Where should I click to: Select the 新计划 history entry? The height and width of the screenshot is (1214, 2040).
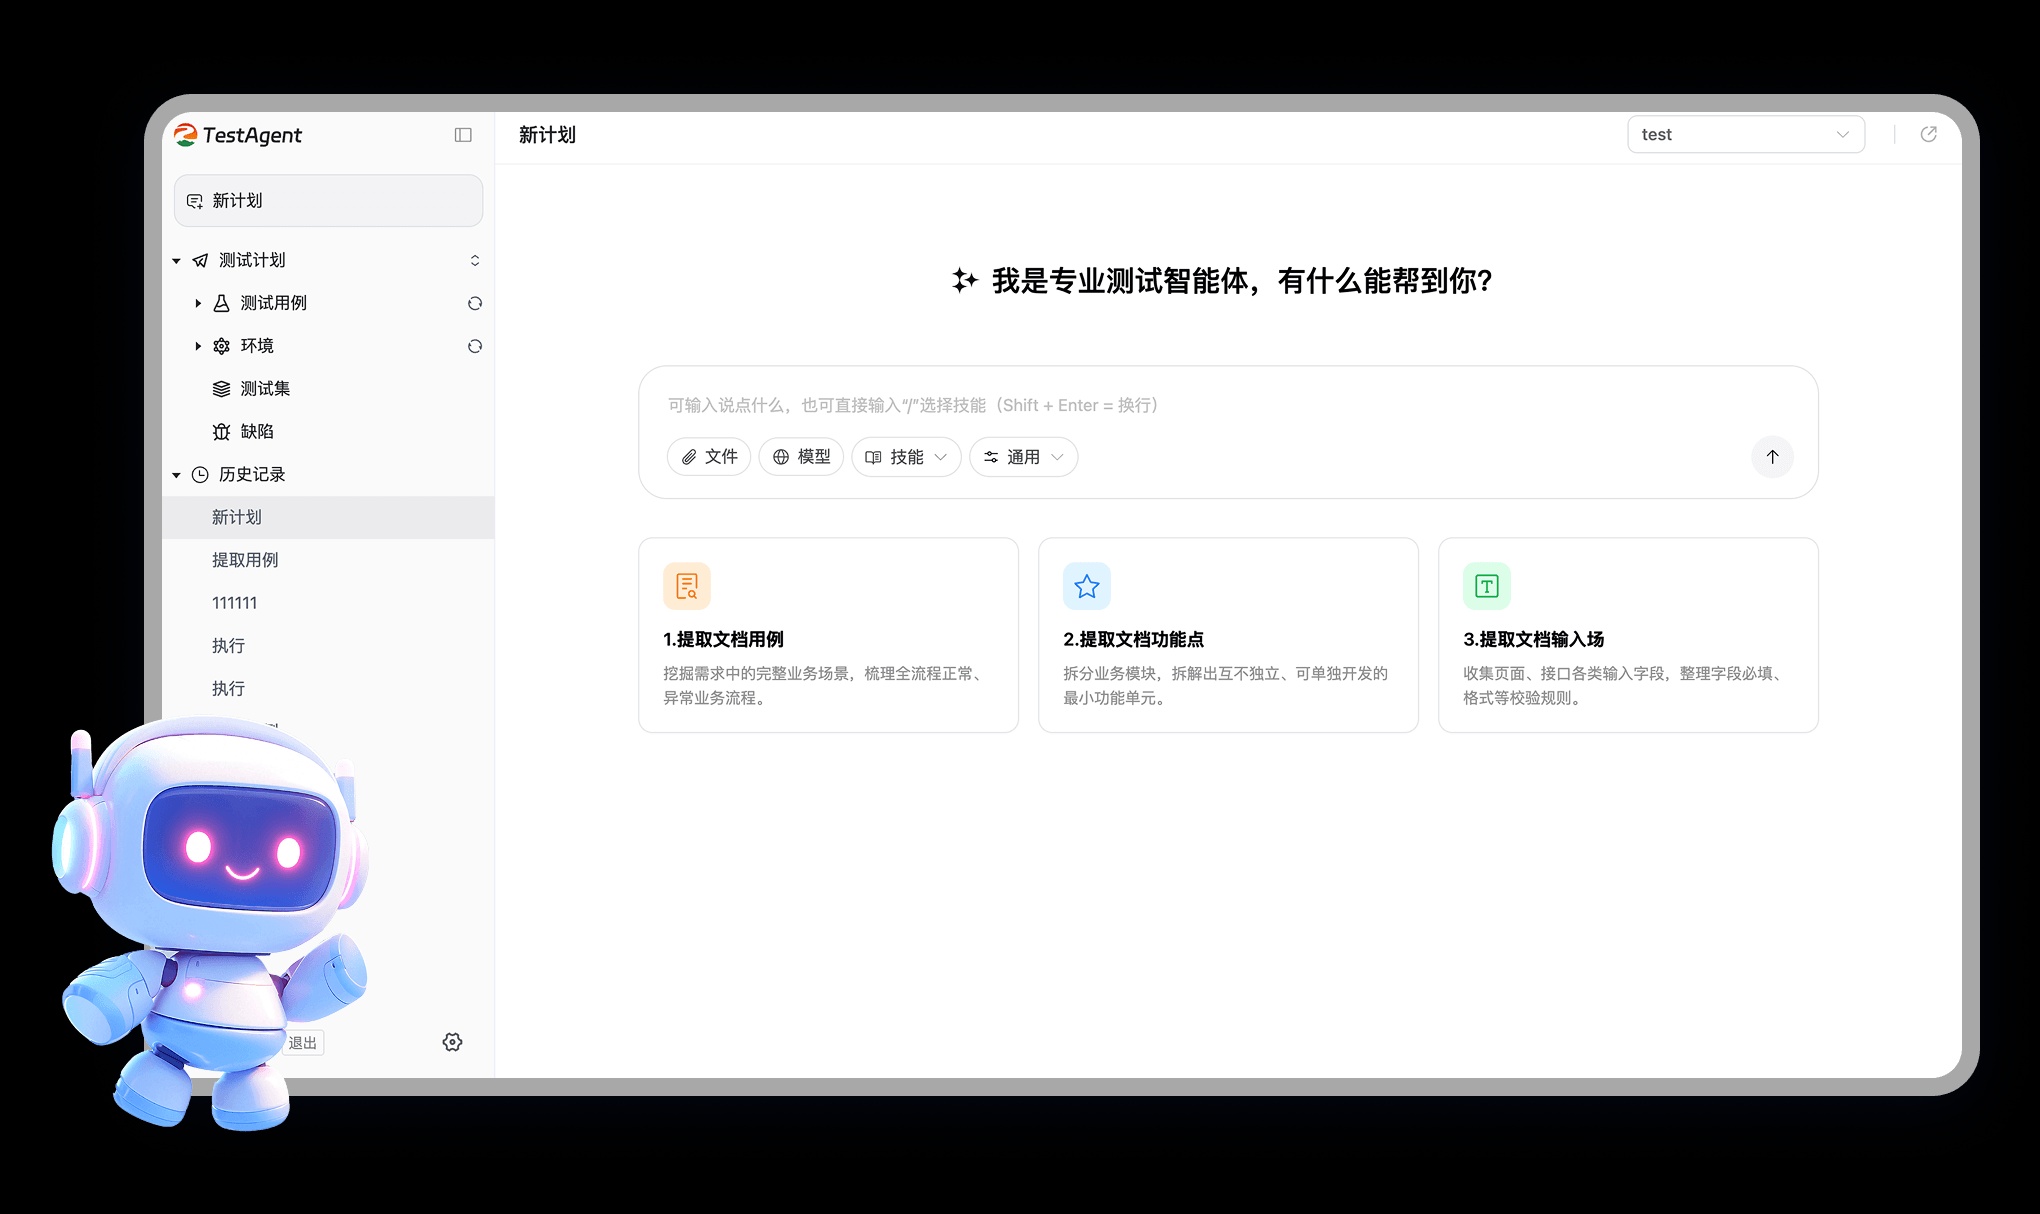(328, 518)
